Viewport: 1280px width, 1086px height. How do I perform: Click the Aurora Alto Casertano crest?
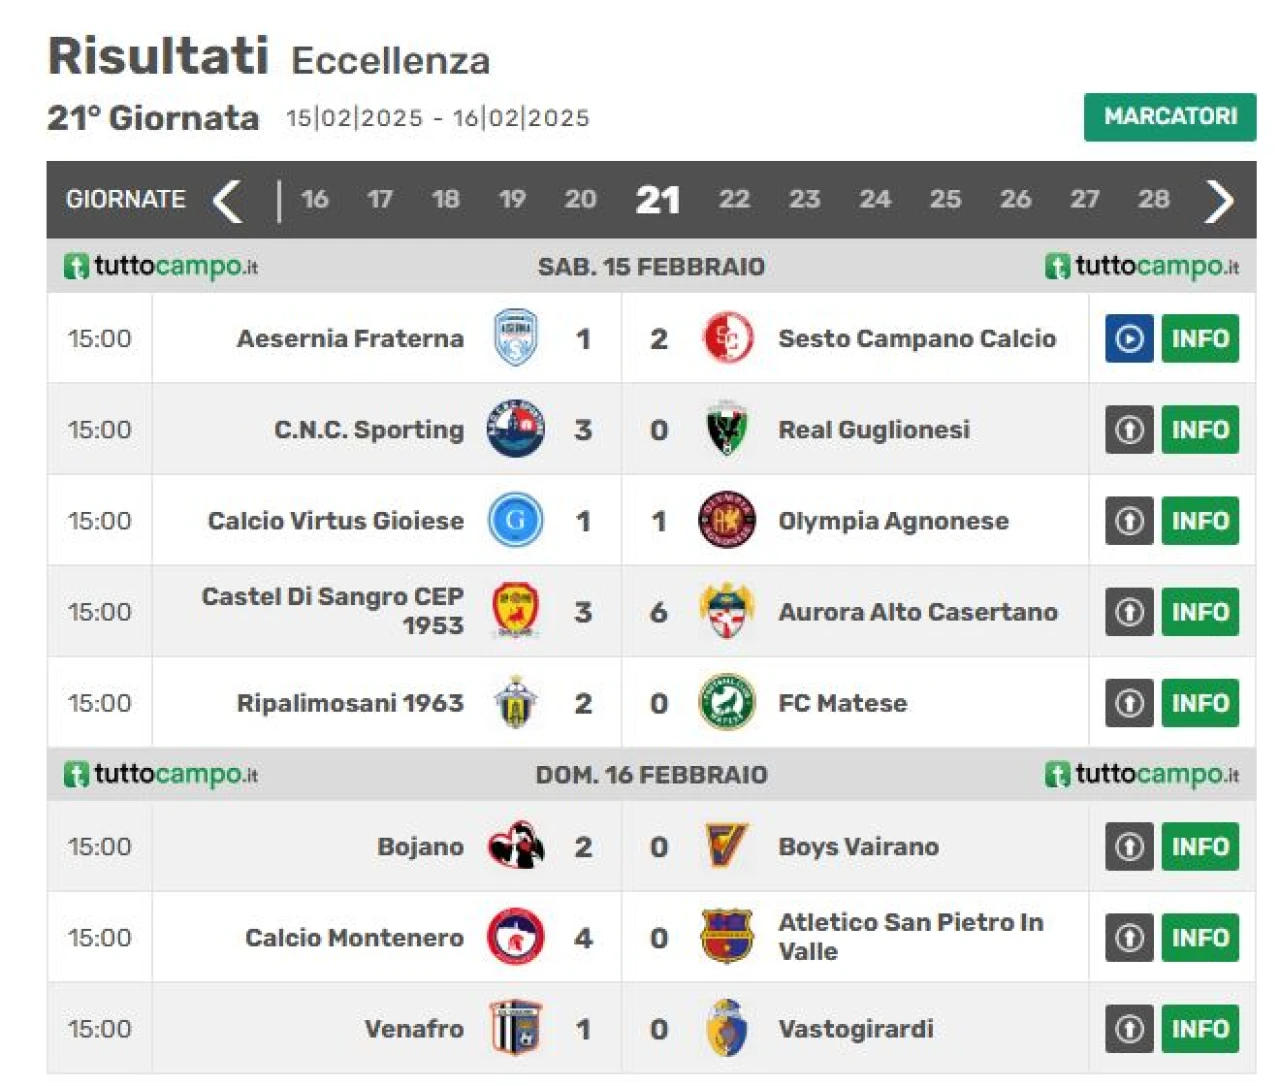click(x=727, y=611)
